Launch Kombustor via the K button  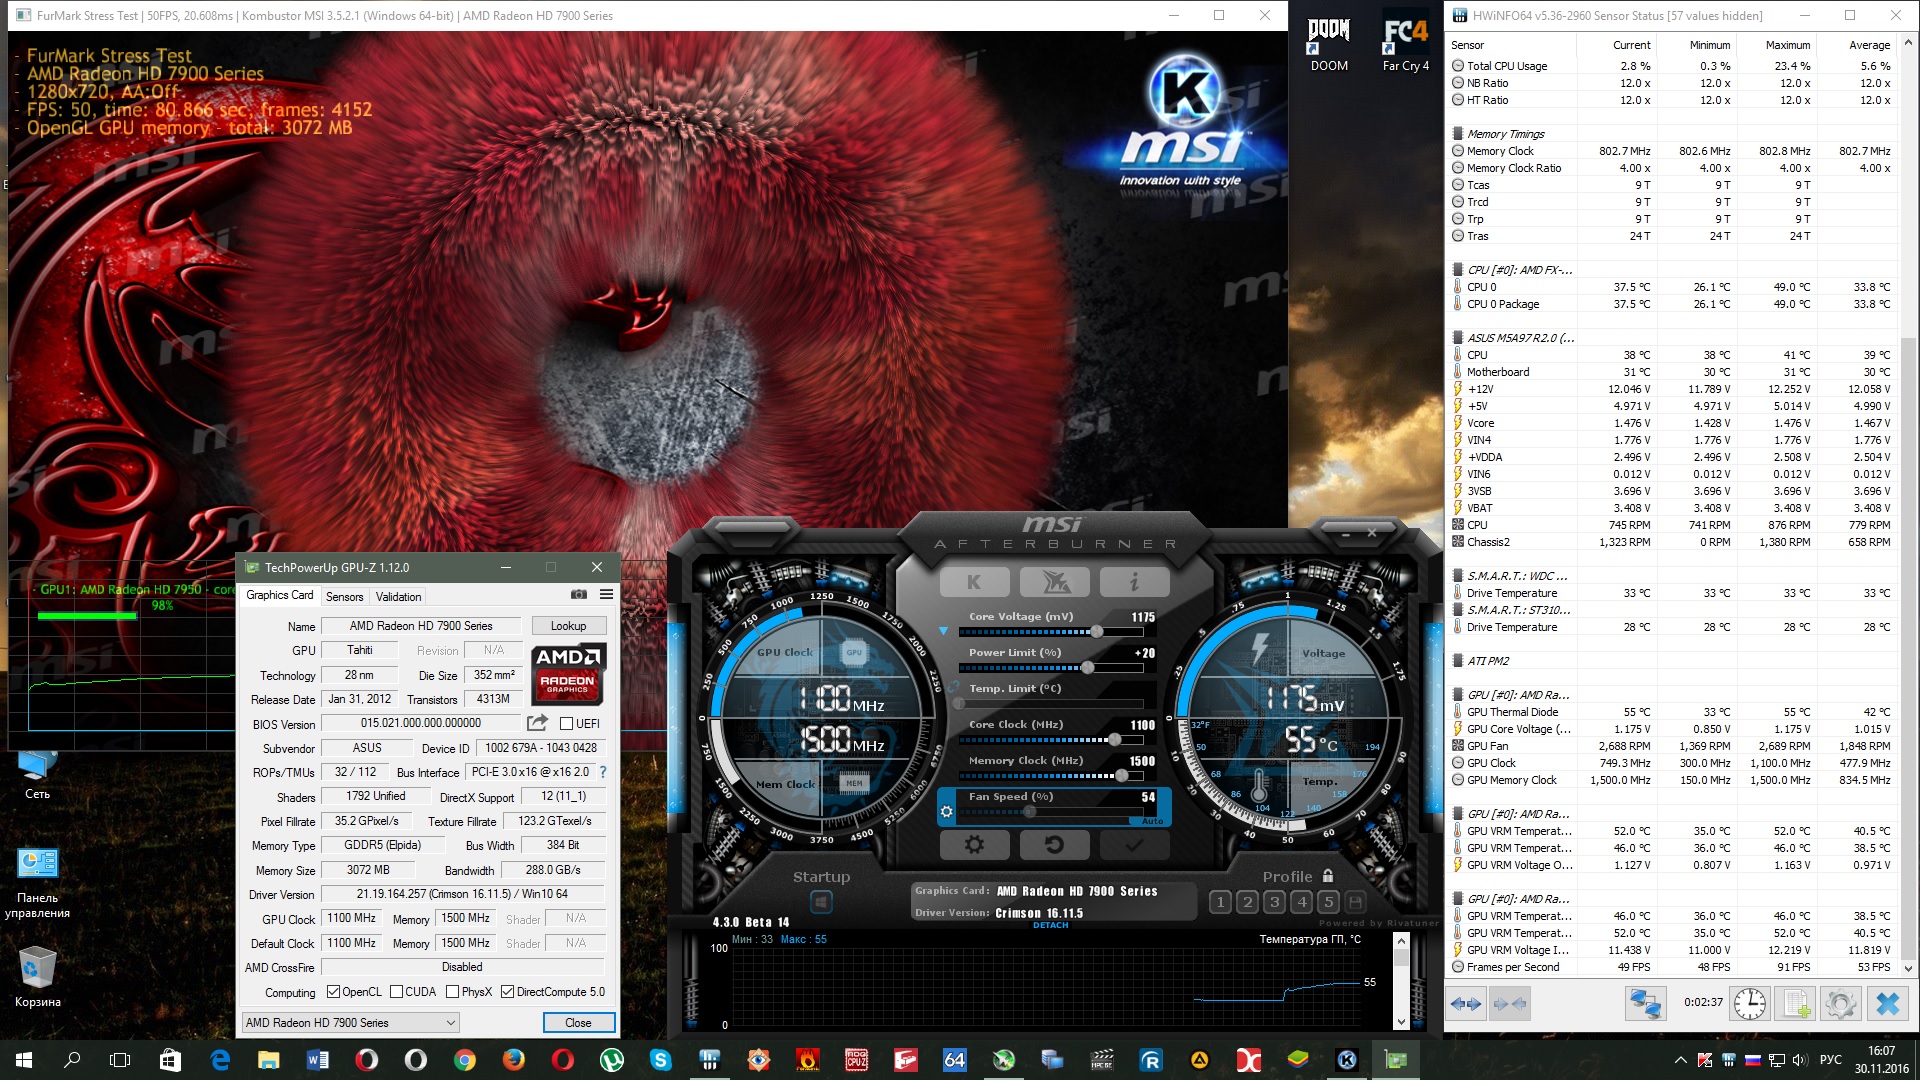click(974, 582)
